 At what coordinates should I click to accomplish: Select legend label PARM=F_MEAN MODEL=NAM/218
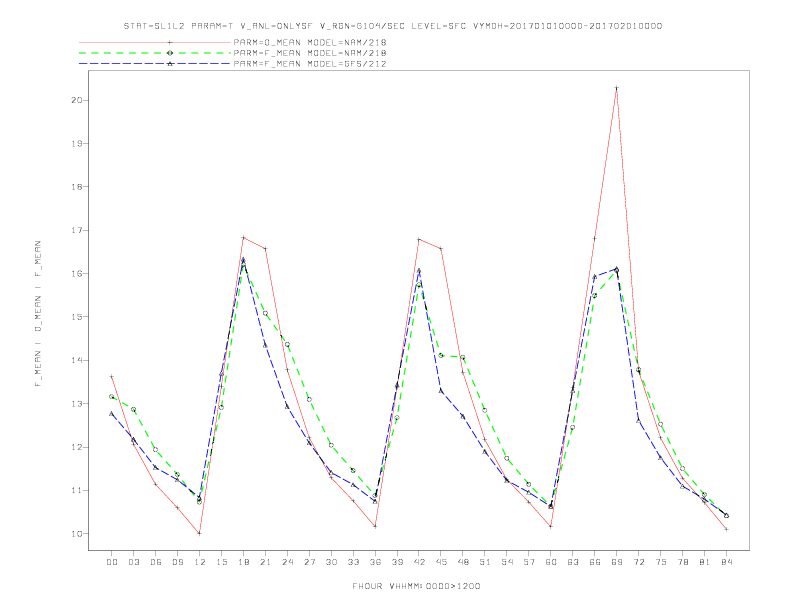click(310, 53)
